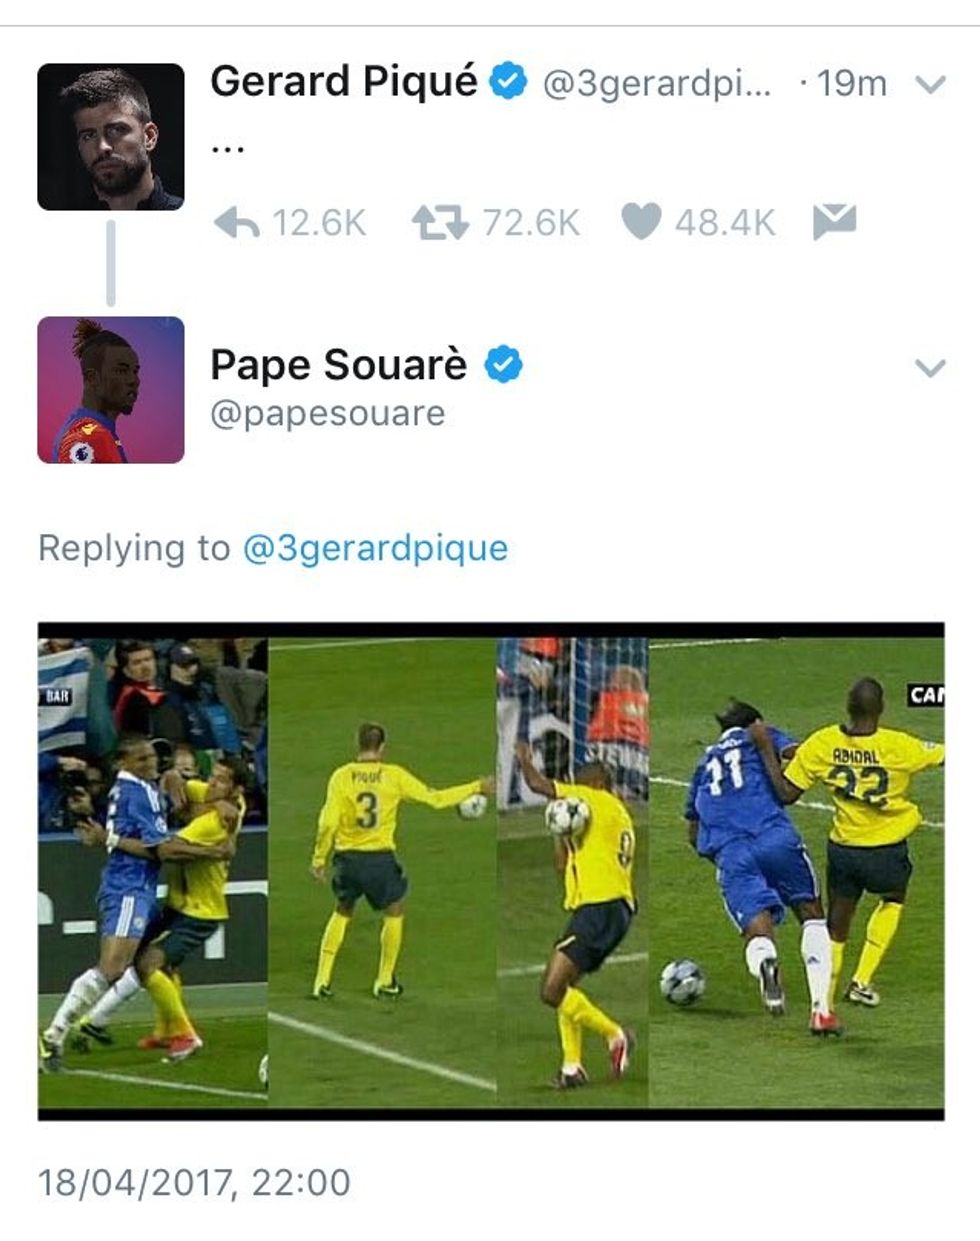Click Pape Souarè's blue verified badge
The height and width of the screenshot is (1241, 980).
click(503, 364)
